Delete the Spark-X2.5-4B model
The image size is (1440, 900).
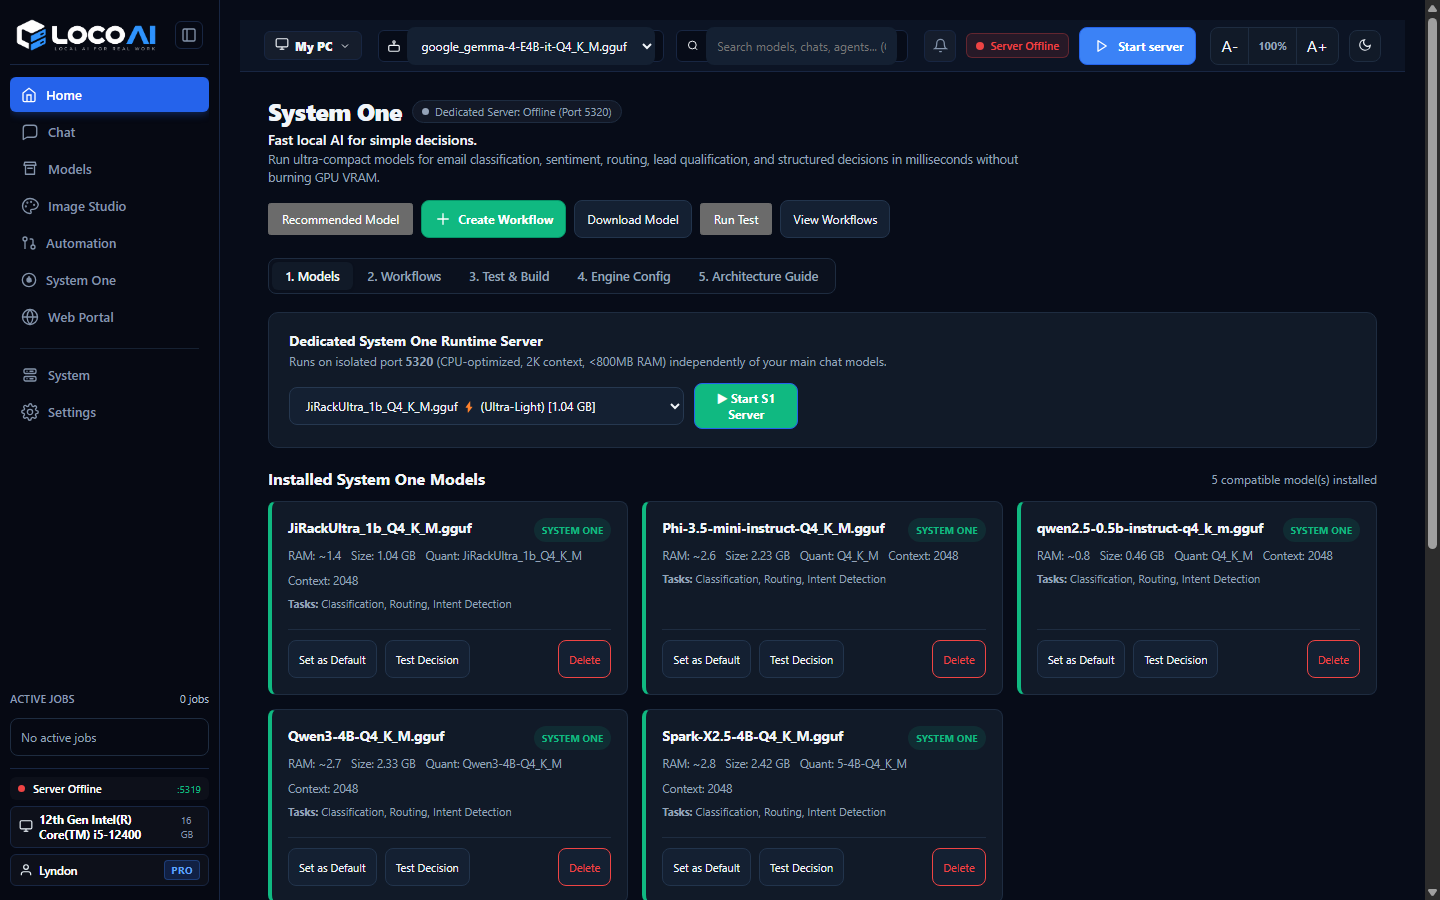(x=959, y=867)
